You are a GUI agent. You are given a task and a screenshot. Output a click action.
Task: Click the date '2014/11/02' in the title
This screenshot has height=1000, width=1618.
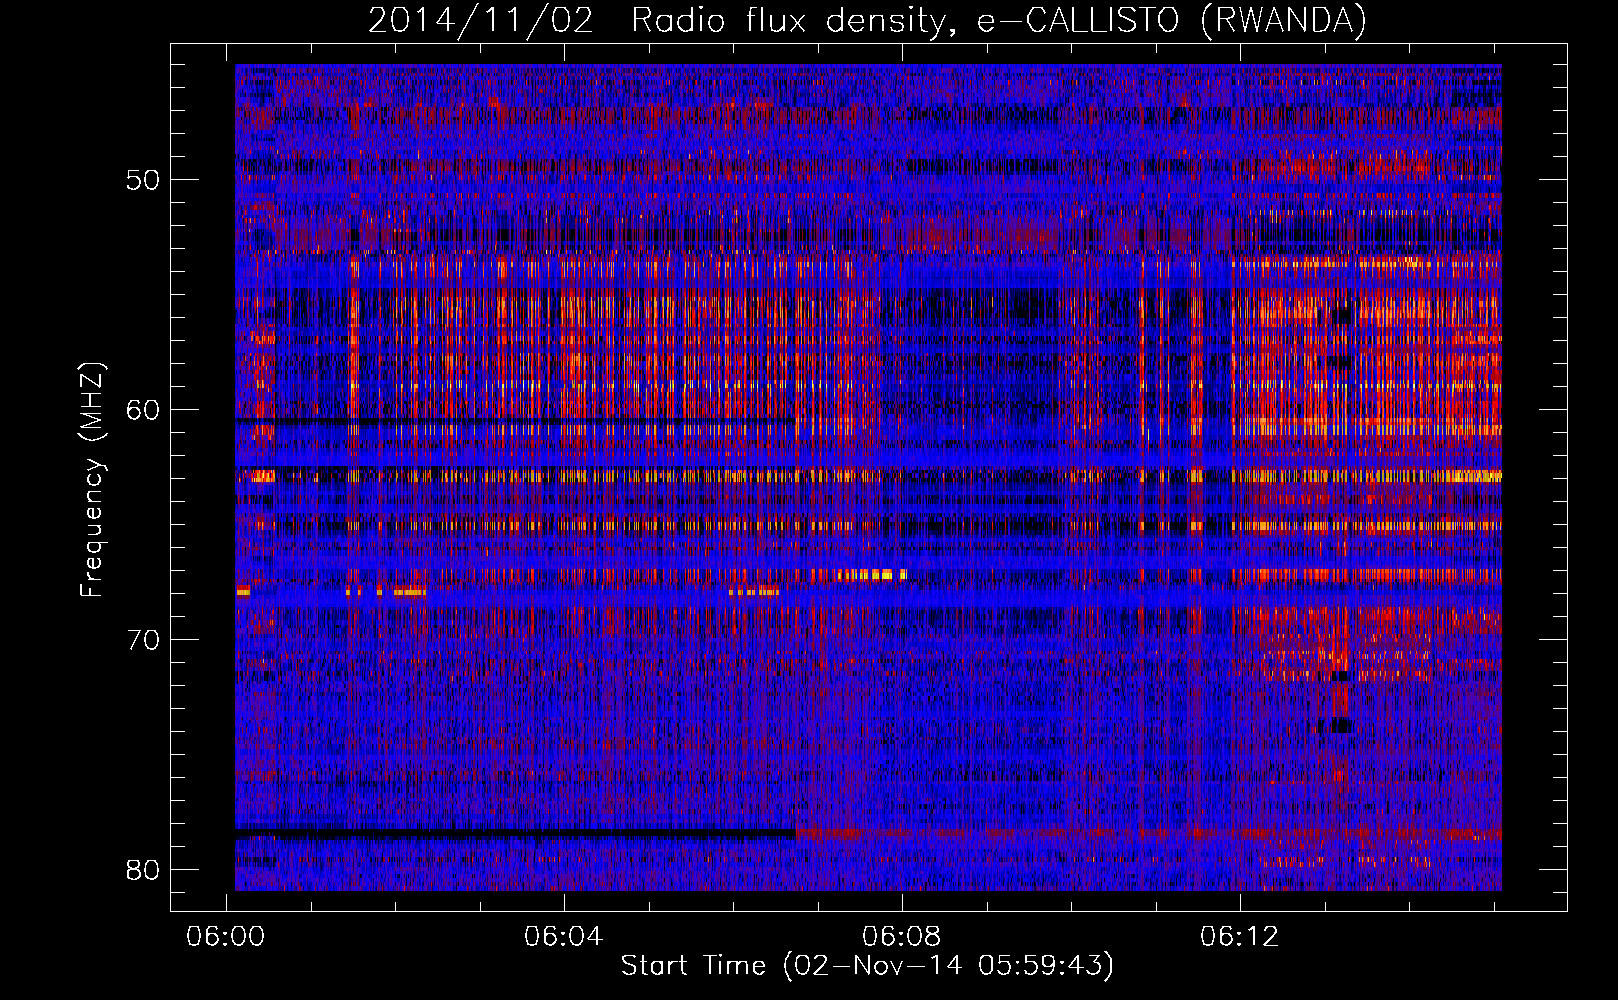pyautogui.click(x=481, y=21)
